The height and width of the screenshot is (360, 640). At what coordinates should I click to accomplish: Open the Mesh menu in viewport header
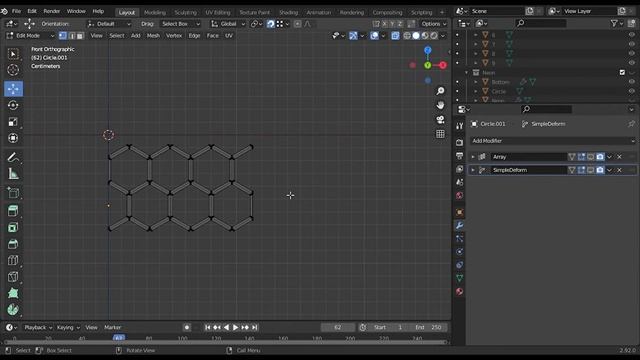click(x=153, y=36)
